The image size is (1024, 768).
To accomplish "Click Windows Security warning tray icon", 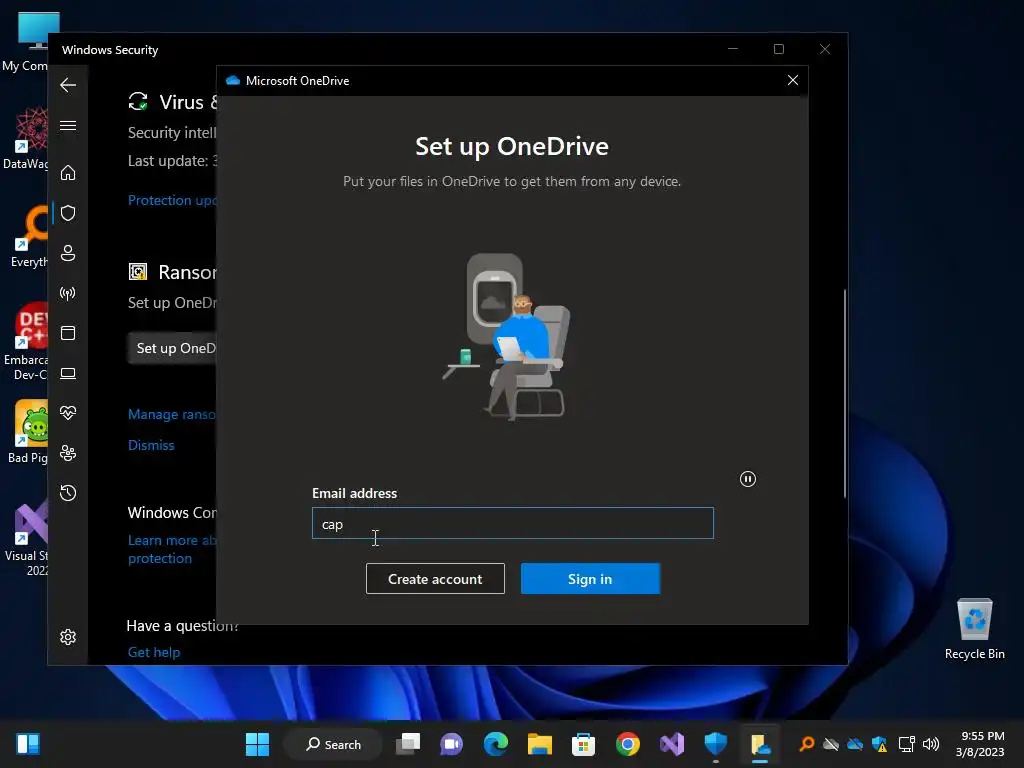I will click(x=880, y=744).
